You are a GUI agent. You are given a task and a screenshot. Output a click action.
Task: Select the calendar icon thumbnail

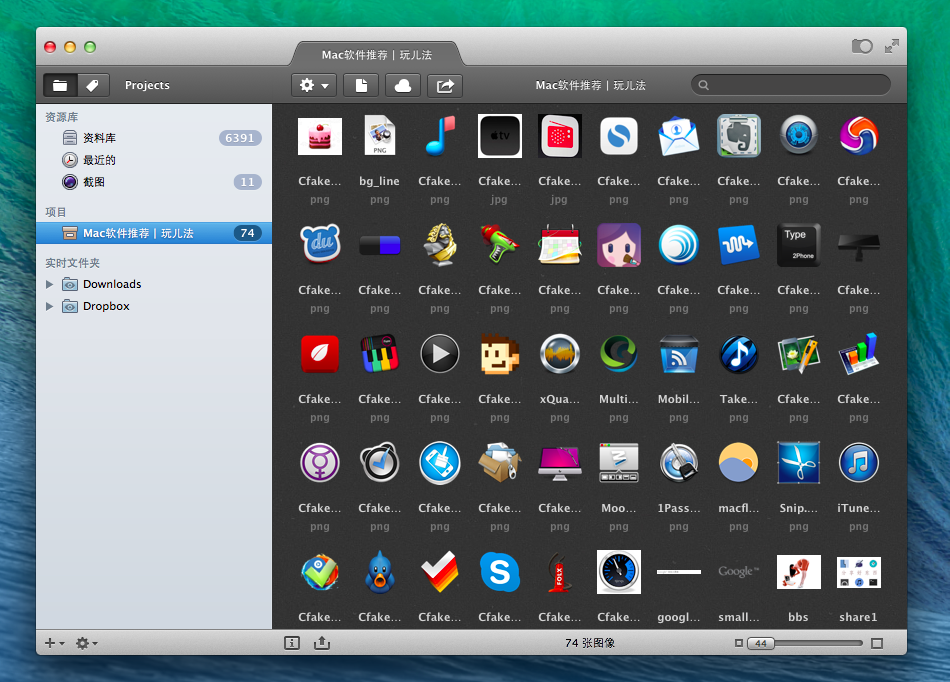(560, 245)
